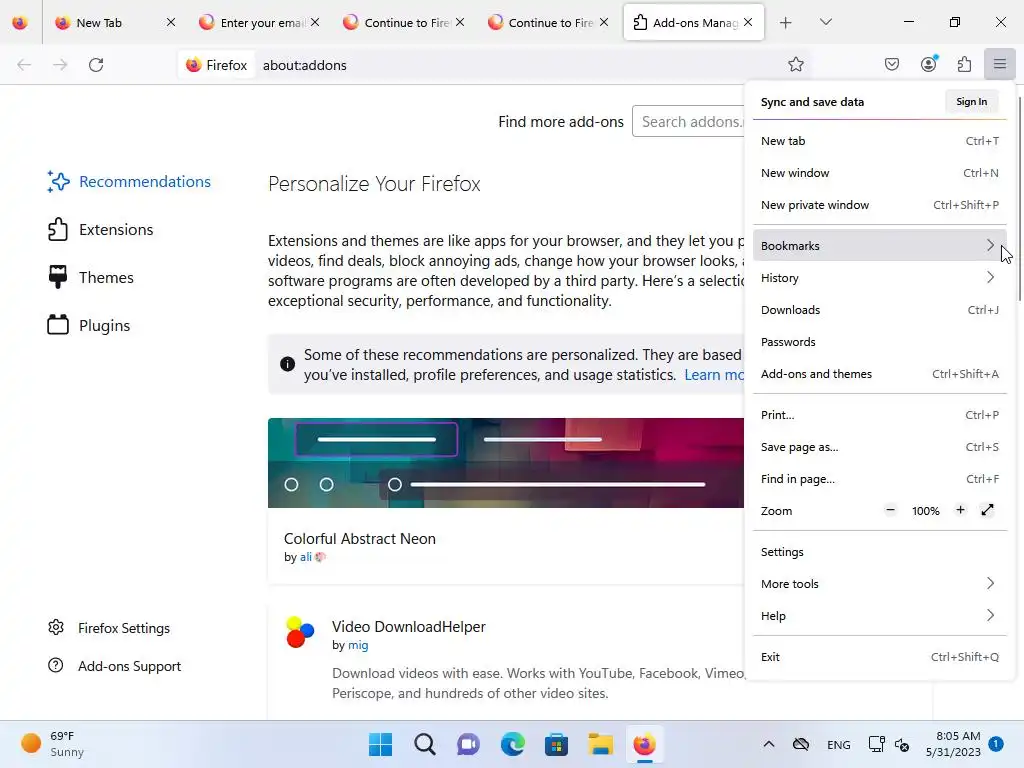Open a new tab with the plus button
The image size is (1024, 768).
point(786,23)
